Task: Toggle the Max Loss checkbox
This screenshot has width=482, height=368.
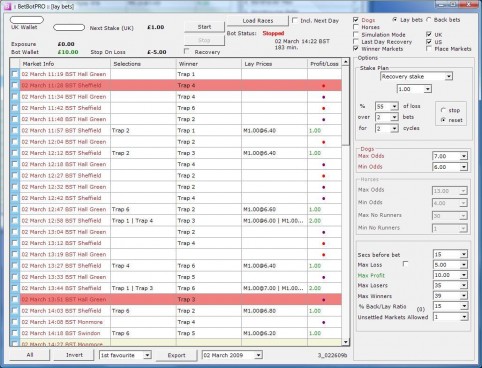Action: tap(405, 264)
